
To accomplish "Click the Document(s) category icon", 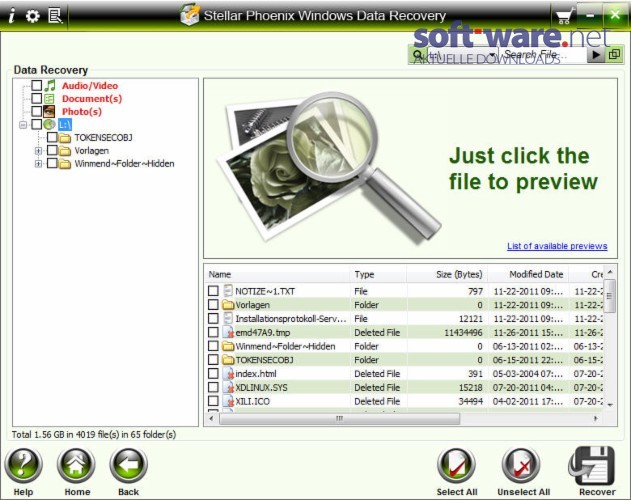I will point(49,99).
